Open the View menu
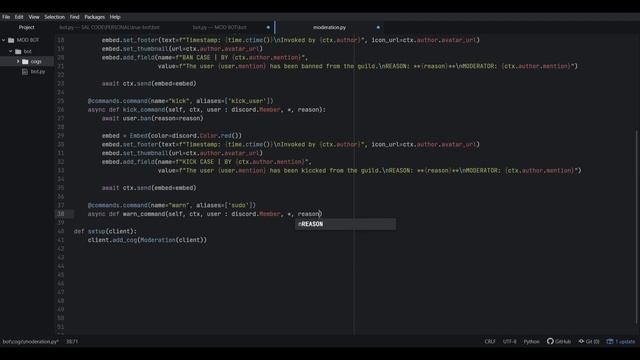 tap(34, 17)
